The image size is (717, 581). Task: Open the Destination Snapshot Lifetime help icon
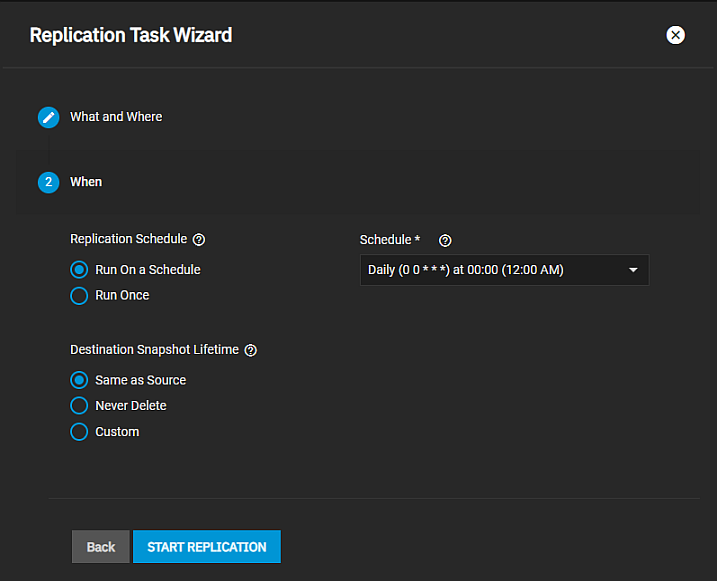click(x=251, y=350)
